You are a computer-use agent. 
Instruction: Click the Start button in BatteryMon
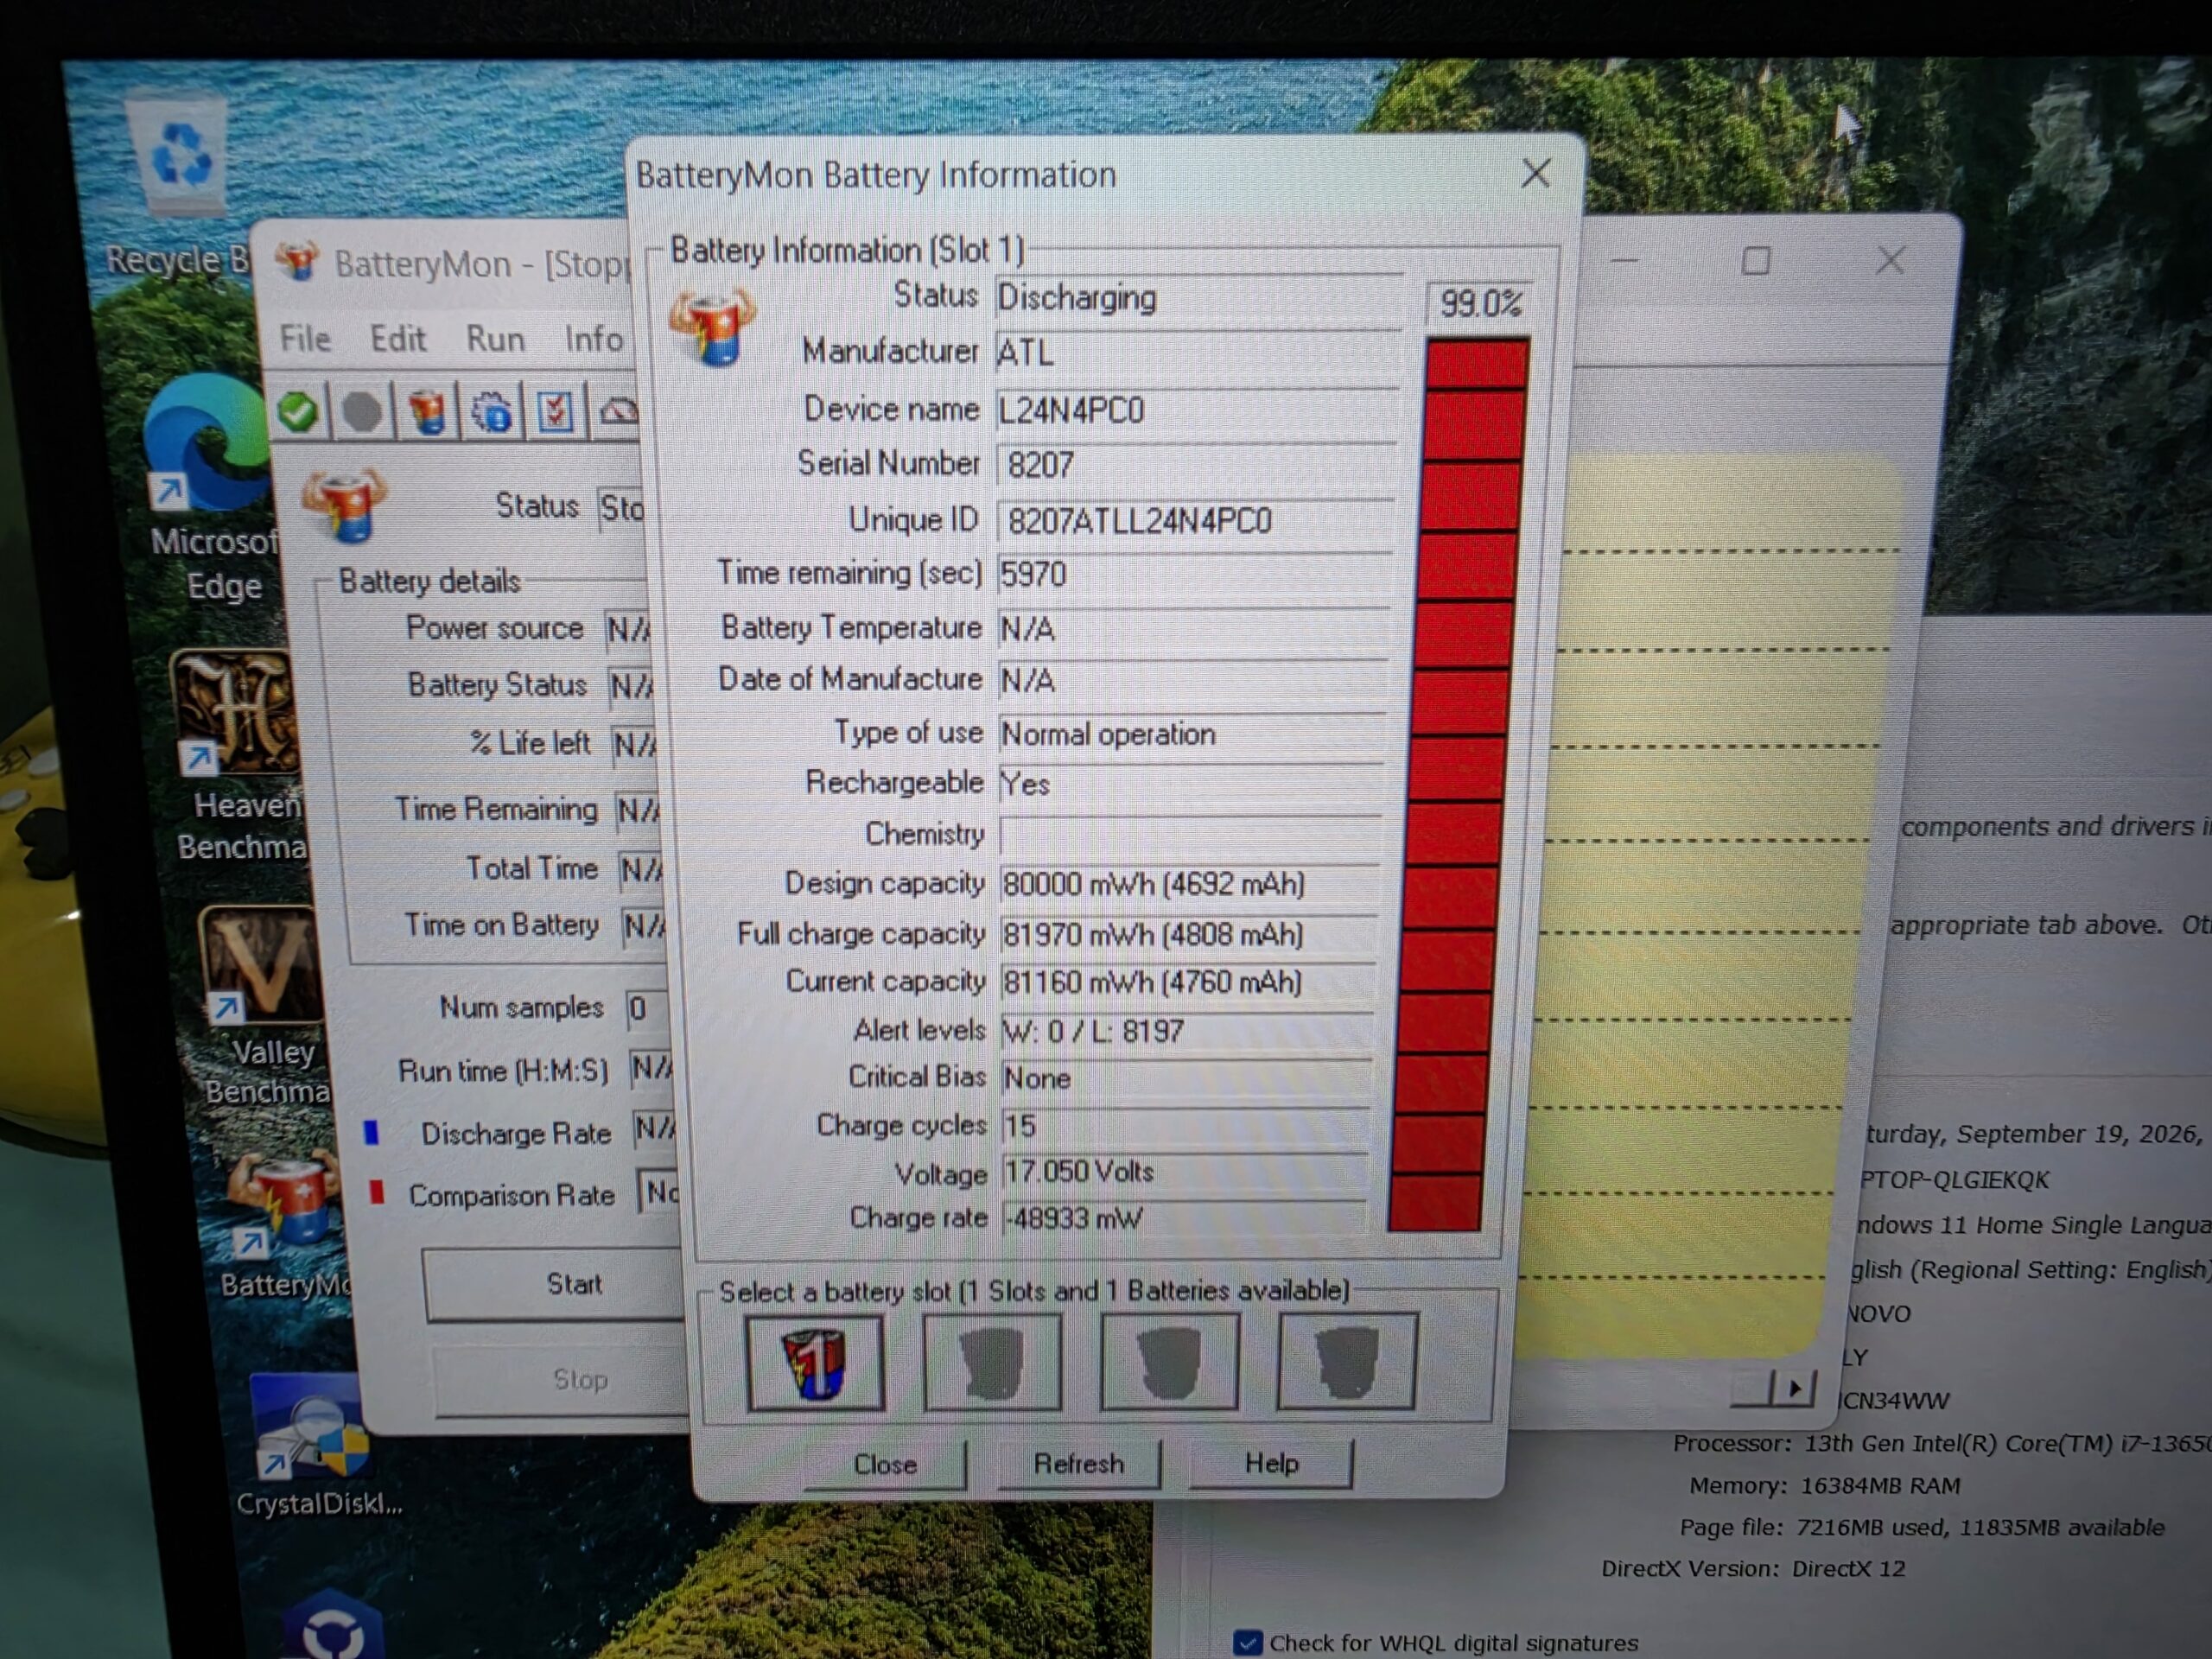(x=556, y=1284)
